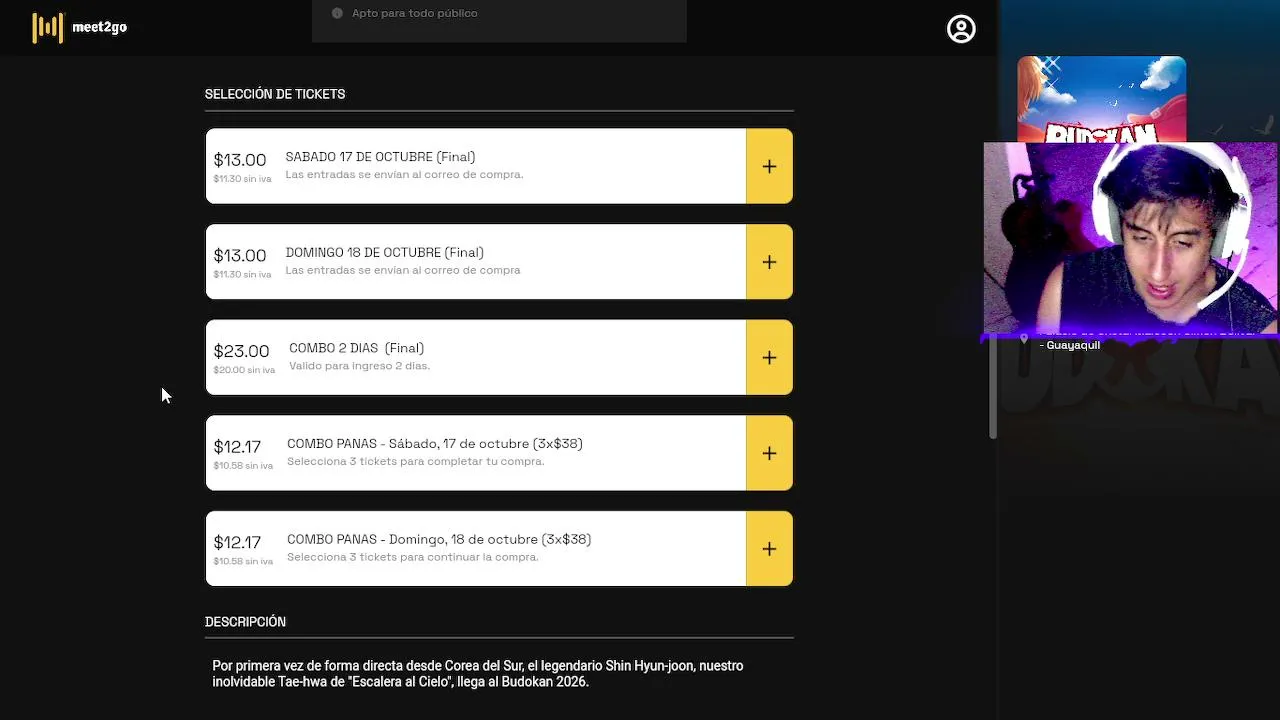Select the COMBO PANAS Domingo, 18 de octubre title
1280x720 pixels.
coord(439,540)
